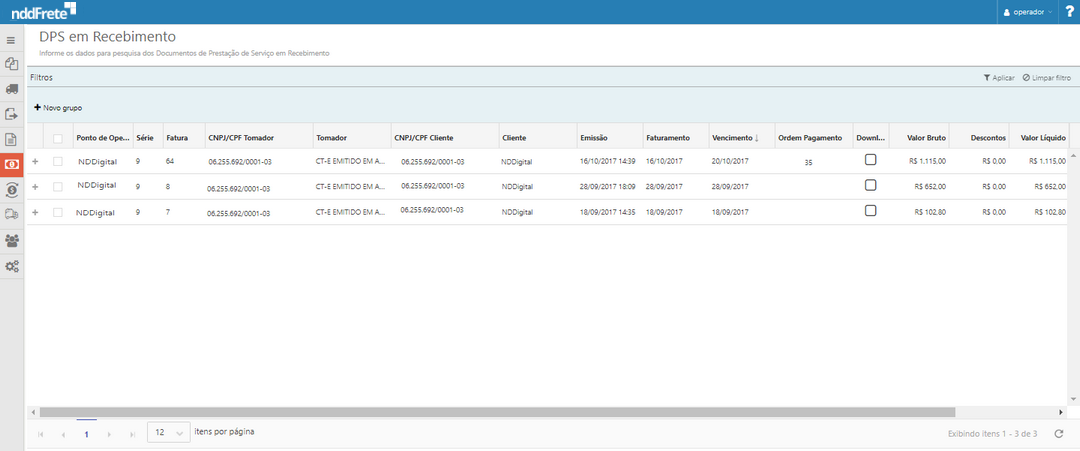Click Novo grupo to add filter group
This screenshot has height=451, width=1080.
click(x=58, y=107)
